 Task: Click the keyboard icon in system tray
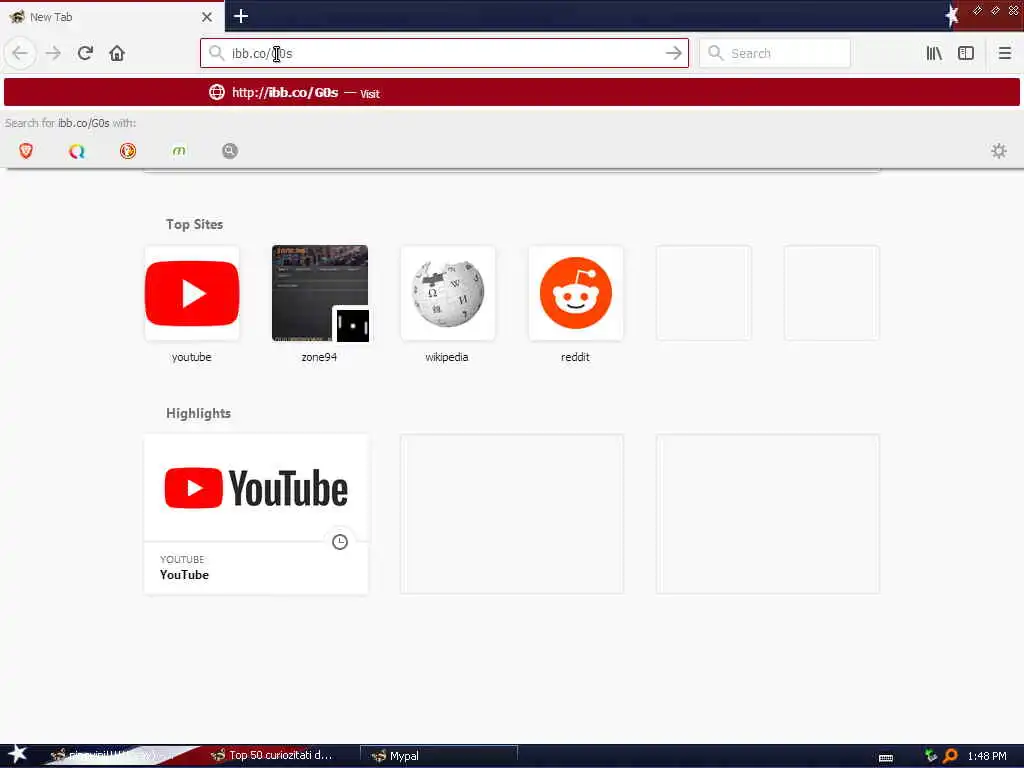[886, 758]
